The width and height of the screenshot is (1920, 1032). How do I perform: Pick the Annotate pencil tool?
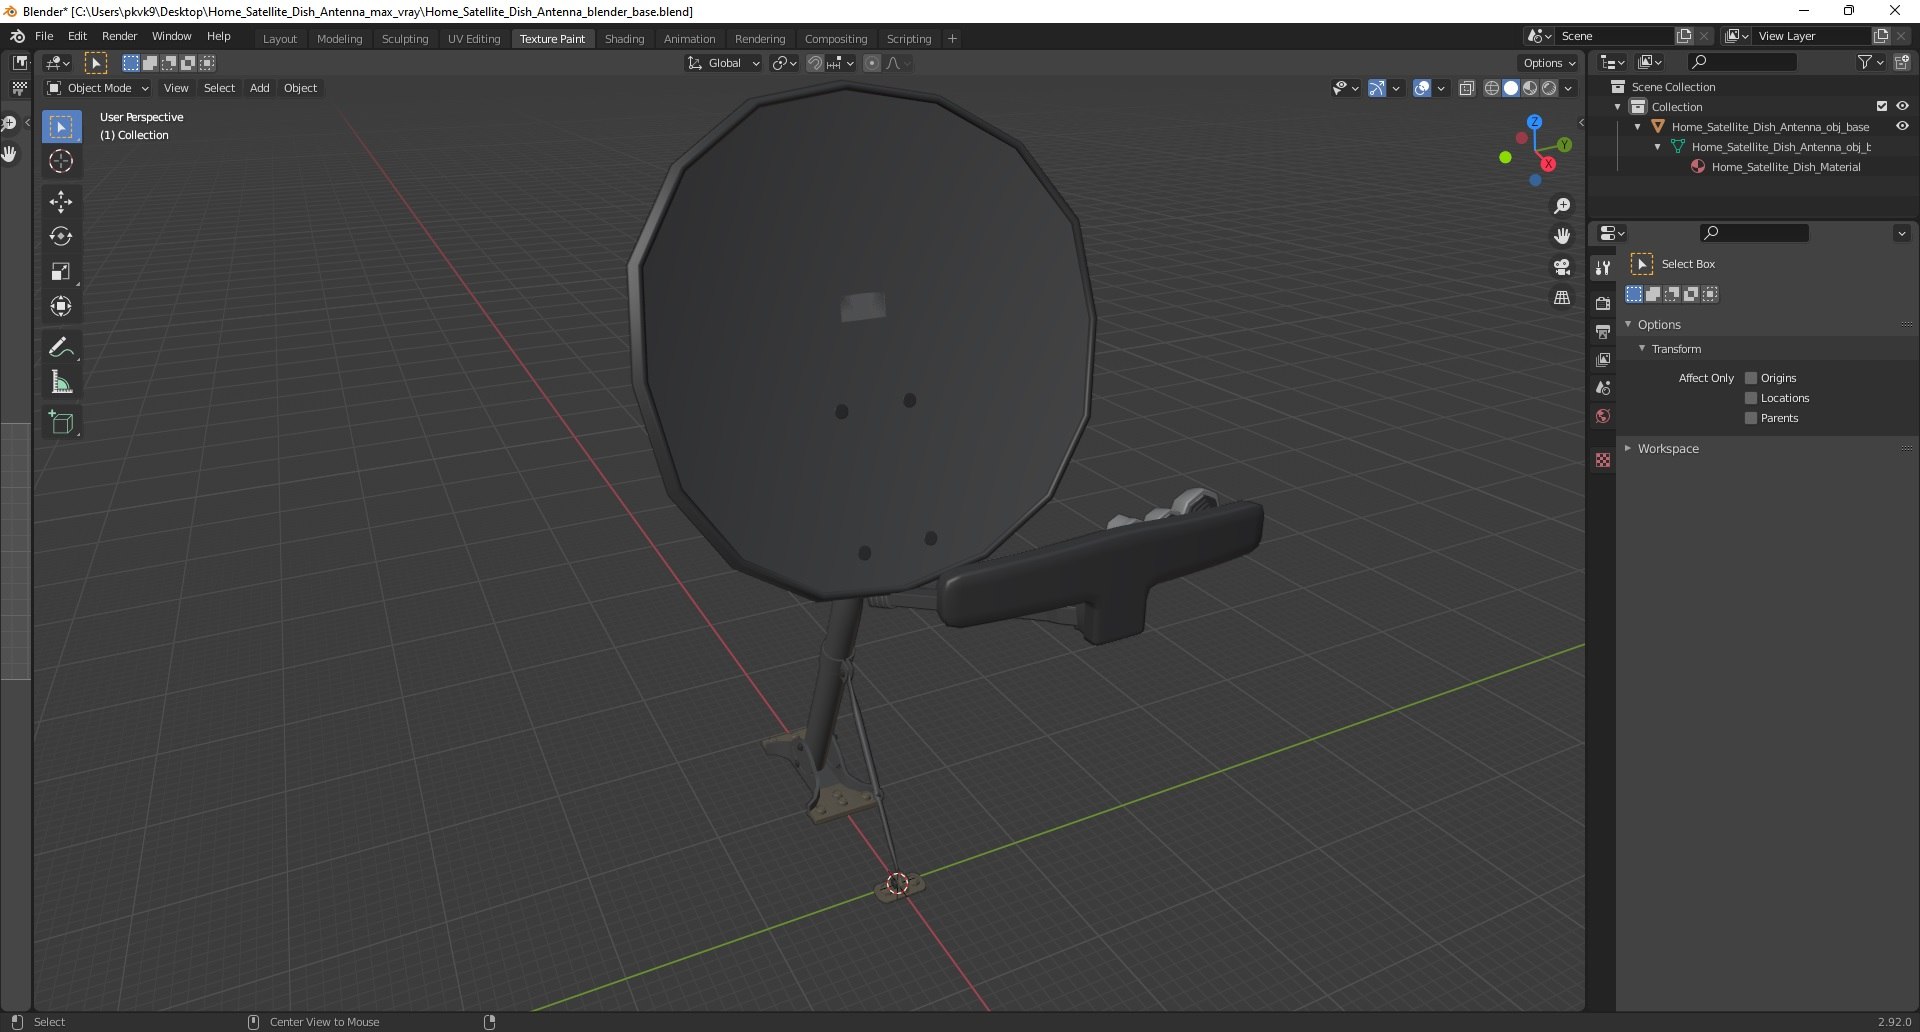click(x=61, y=348)
